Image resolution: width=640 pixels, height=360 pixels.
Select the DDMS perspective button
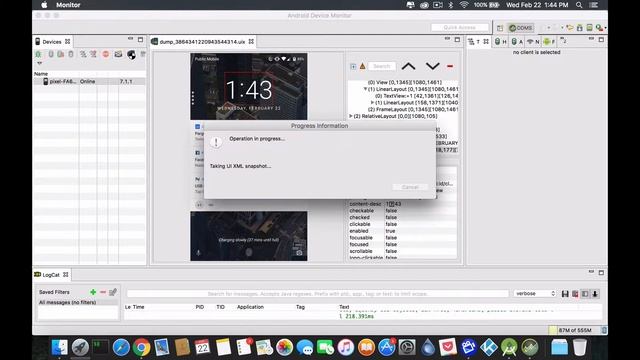[x=521, y=28]
